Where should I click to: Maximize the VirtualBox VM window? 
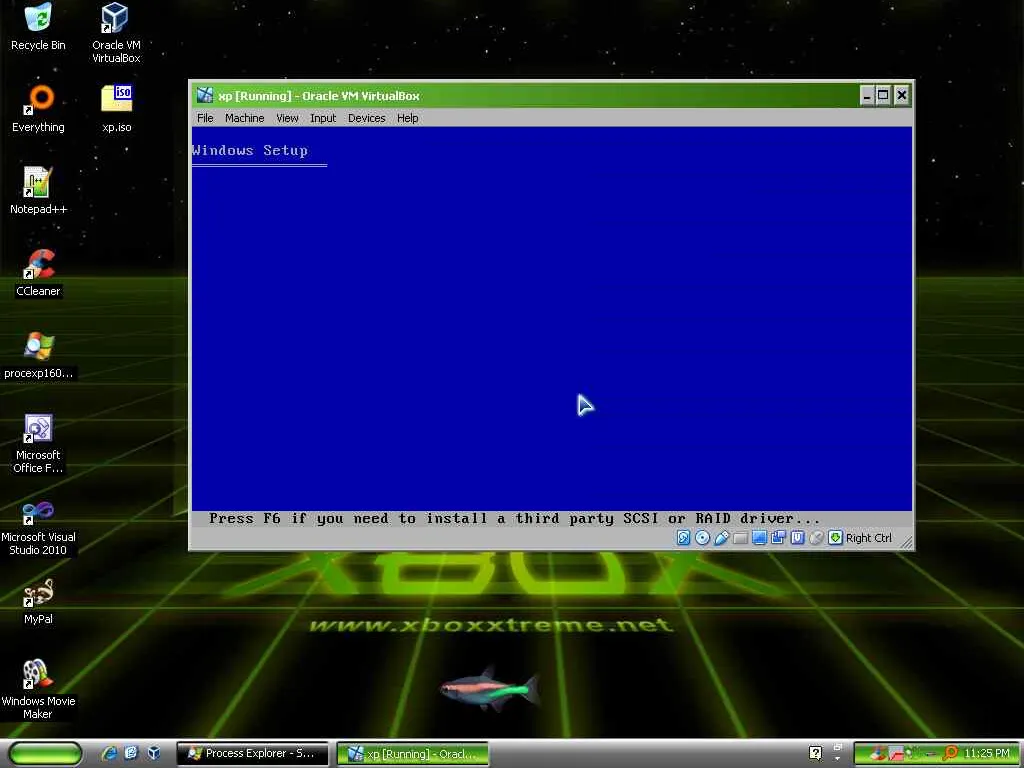(883, 95)
